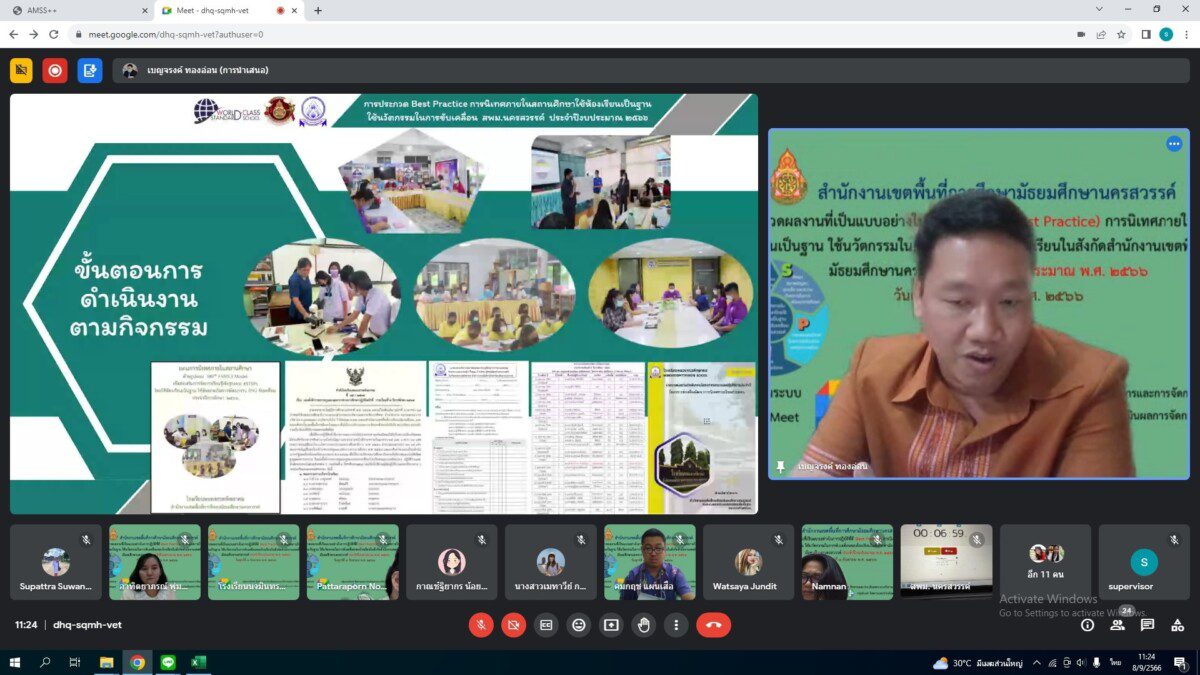Click the red recording indicator icon
The width and height of the screenshot is (1200, 675).
tap(55, 70)
